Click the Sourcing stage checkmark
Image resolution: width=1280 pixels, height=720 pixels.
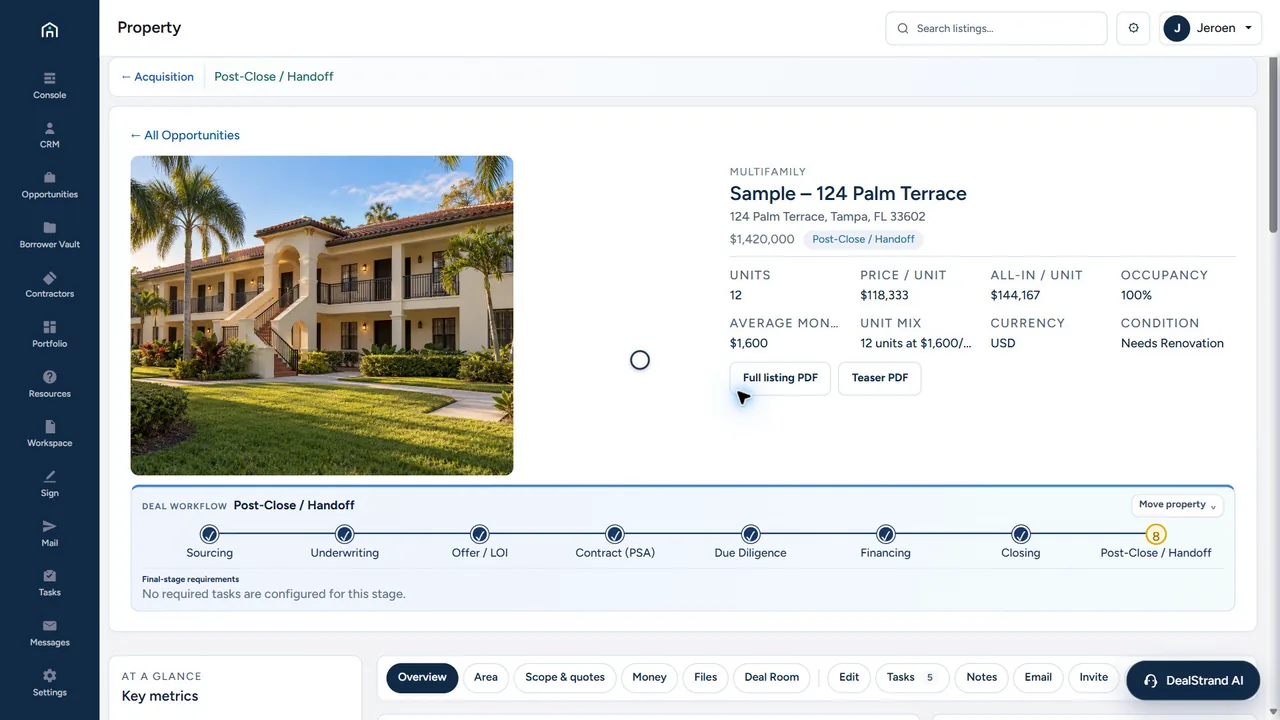pos(209,534)
